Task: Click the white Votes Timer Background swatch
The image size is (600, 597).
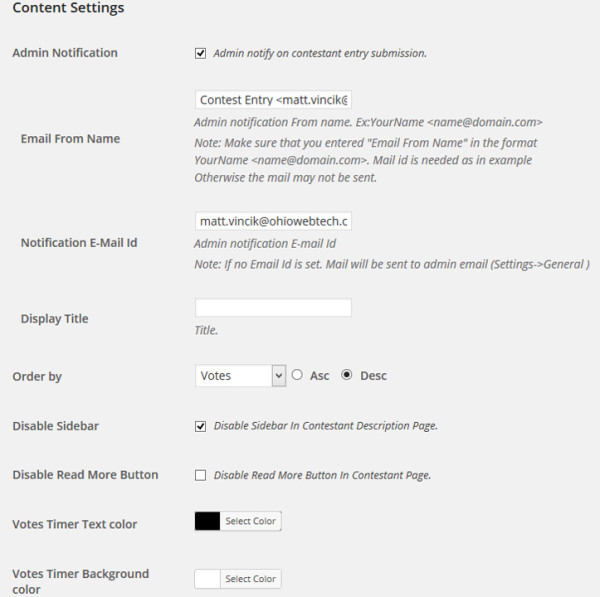Action: (x=207, y=579)
